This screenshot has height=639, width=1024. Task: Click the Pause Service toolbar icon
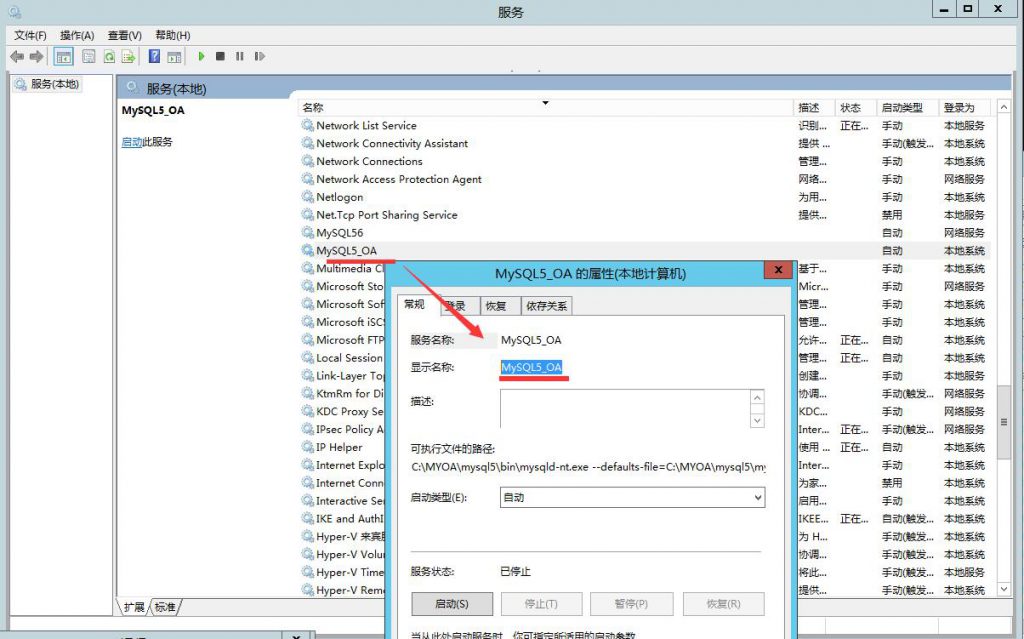coord(240,57)
